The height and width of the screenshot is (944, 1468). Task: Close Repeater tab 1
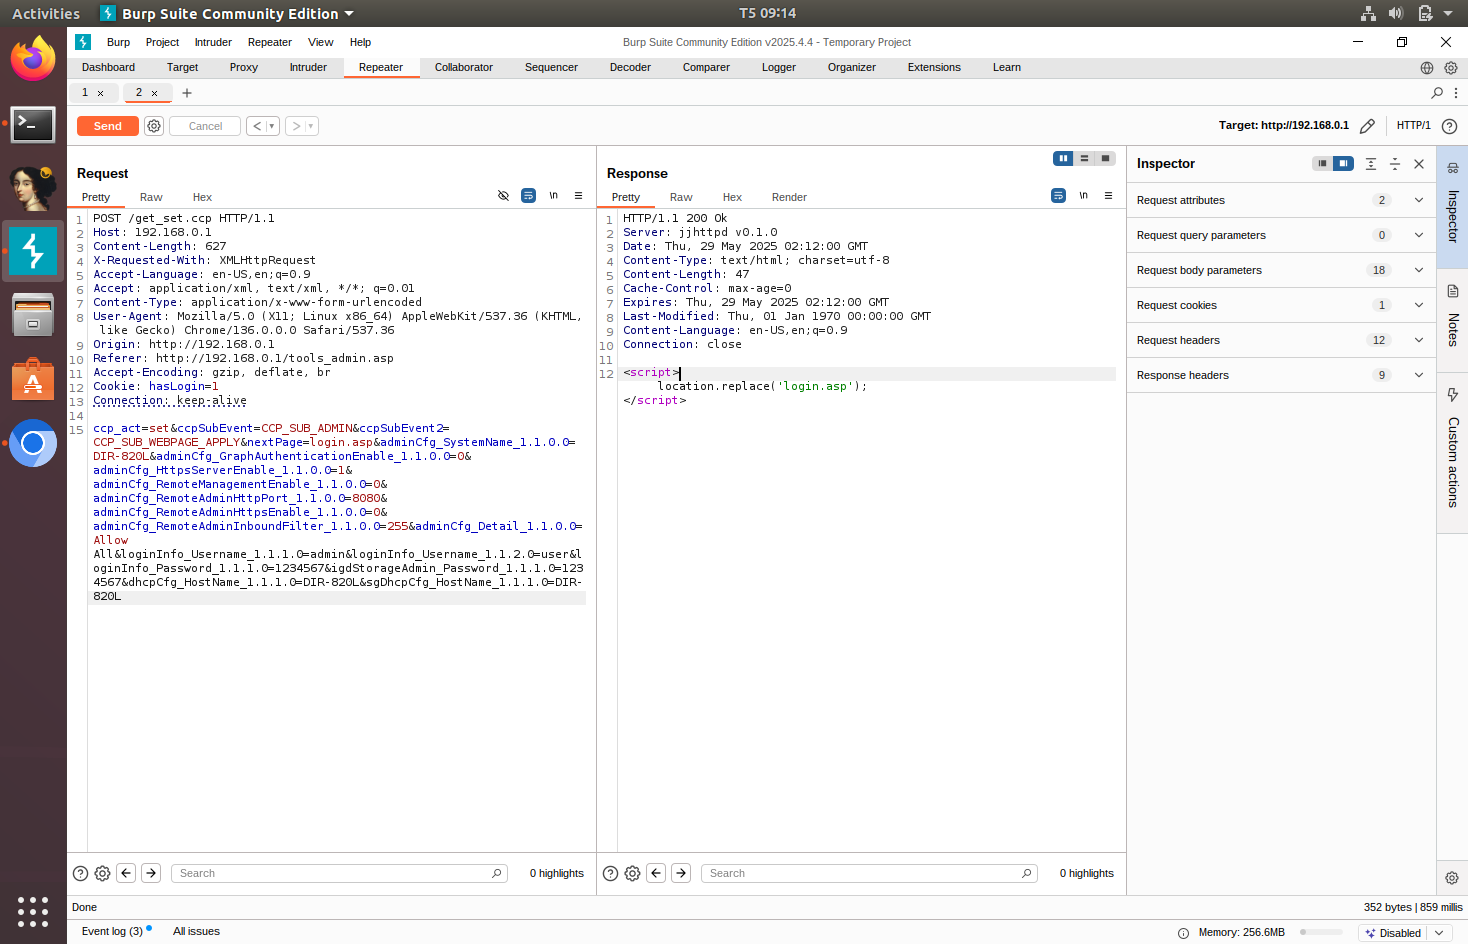[100, 93]
